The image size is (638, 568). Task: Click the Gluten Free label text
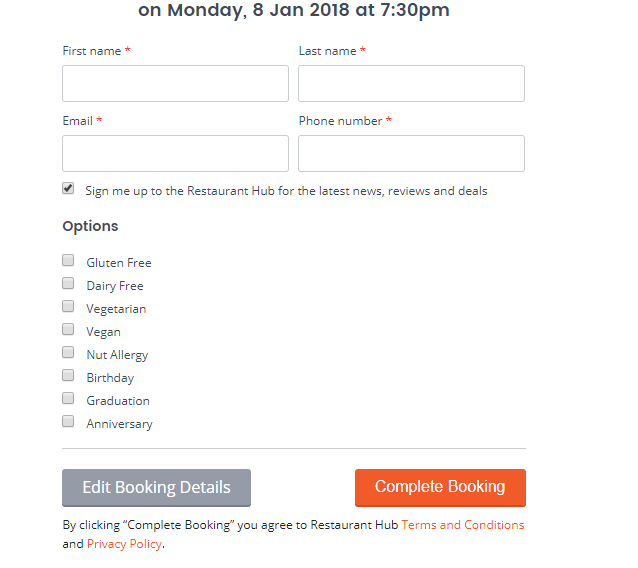[119, 263]
